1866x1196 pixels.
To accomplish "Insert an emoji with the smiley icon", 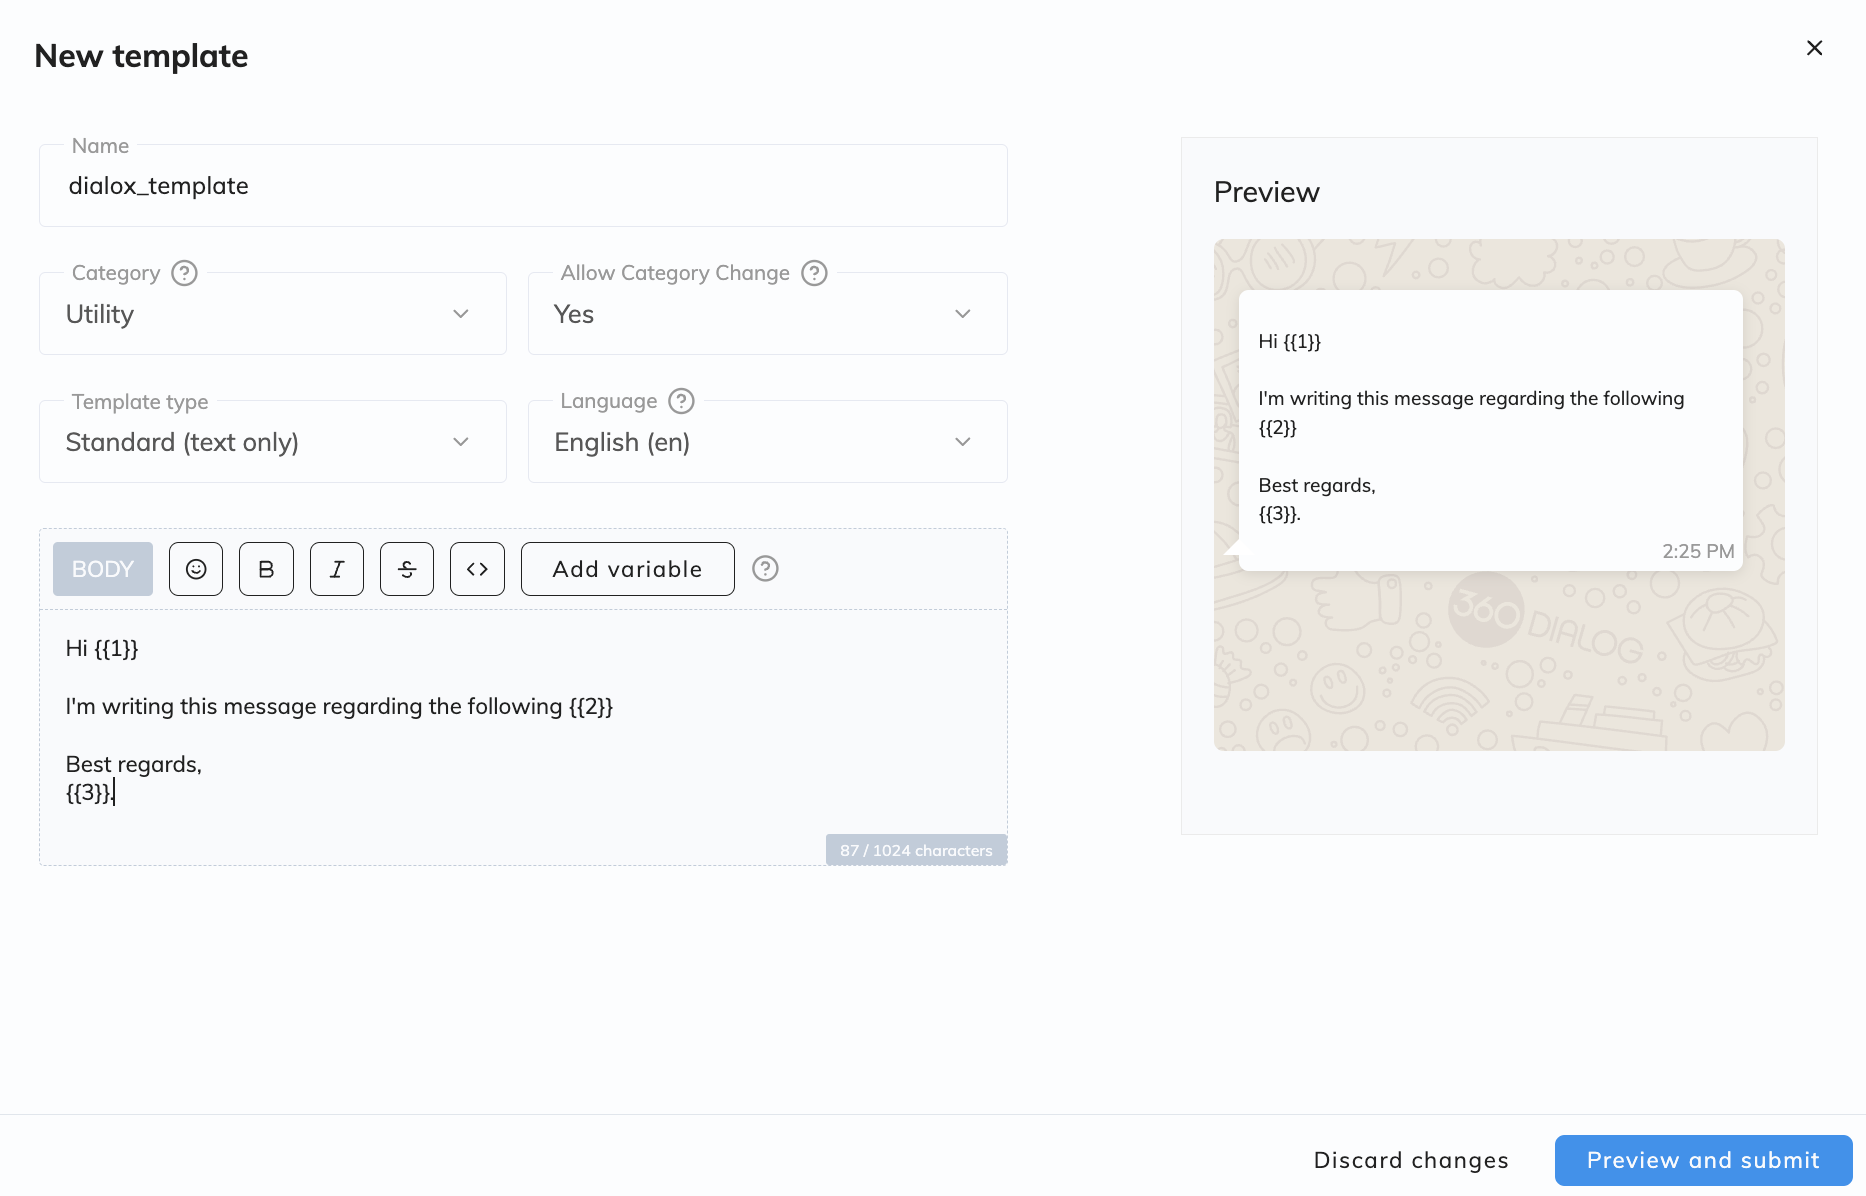I will (196, 569).
